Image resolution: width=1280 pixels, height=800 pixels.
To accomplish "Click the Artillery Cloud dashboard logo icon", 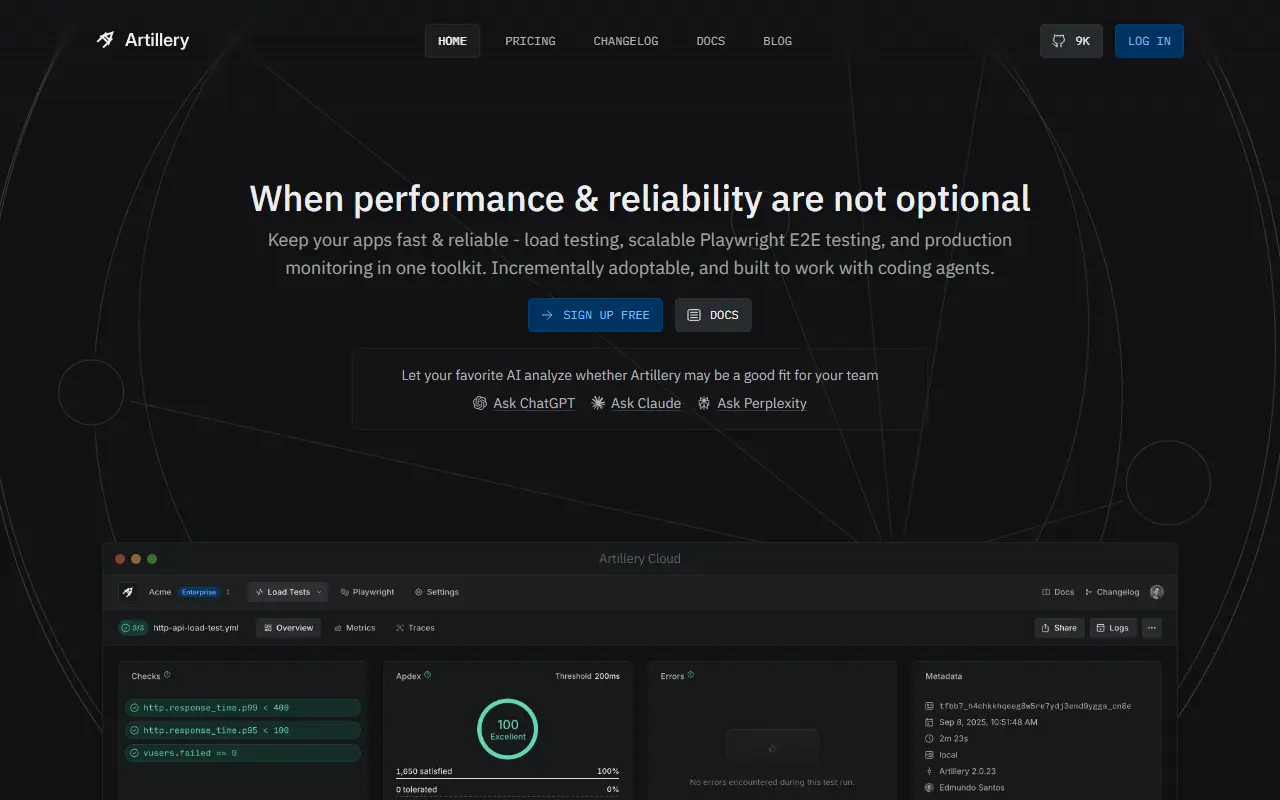I will tap(128, 592).
